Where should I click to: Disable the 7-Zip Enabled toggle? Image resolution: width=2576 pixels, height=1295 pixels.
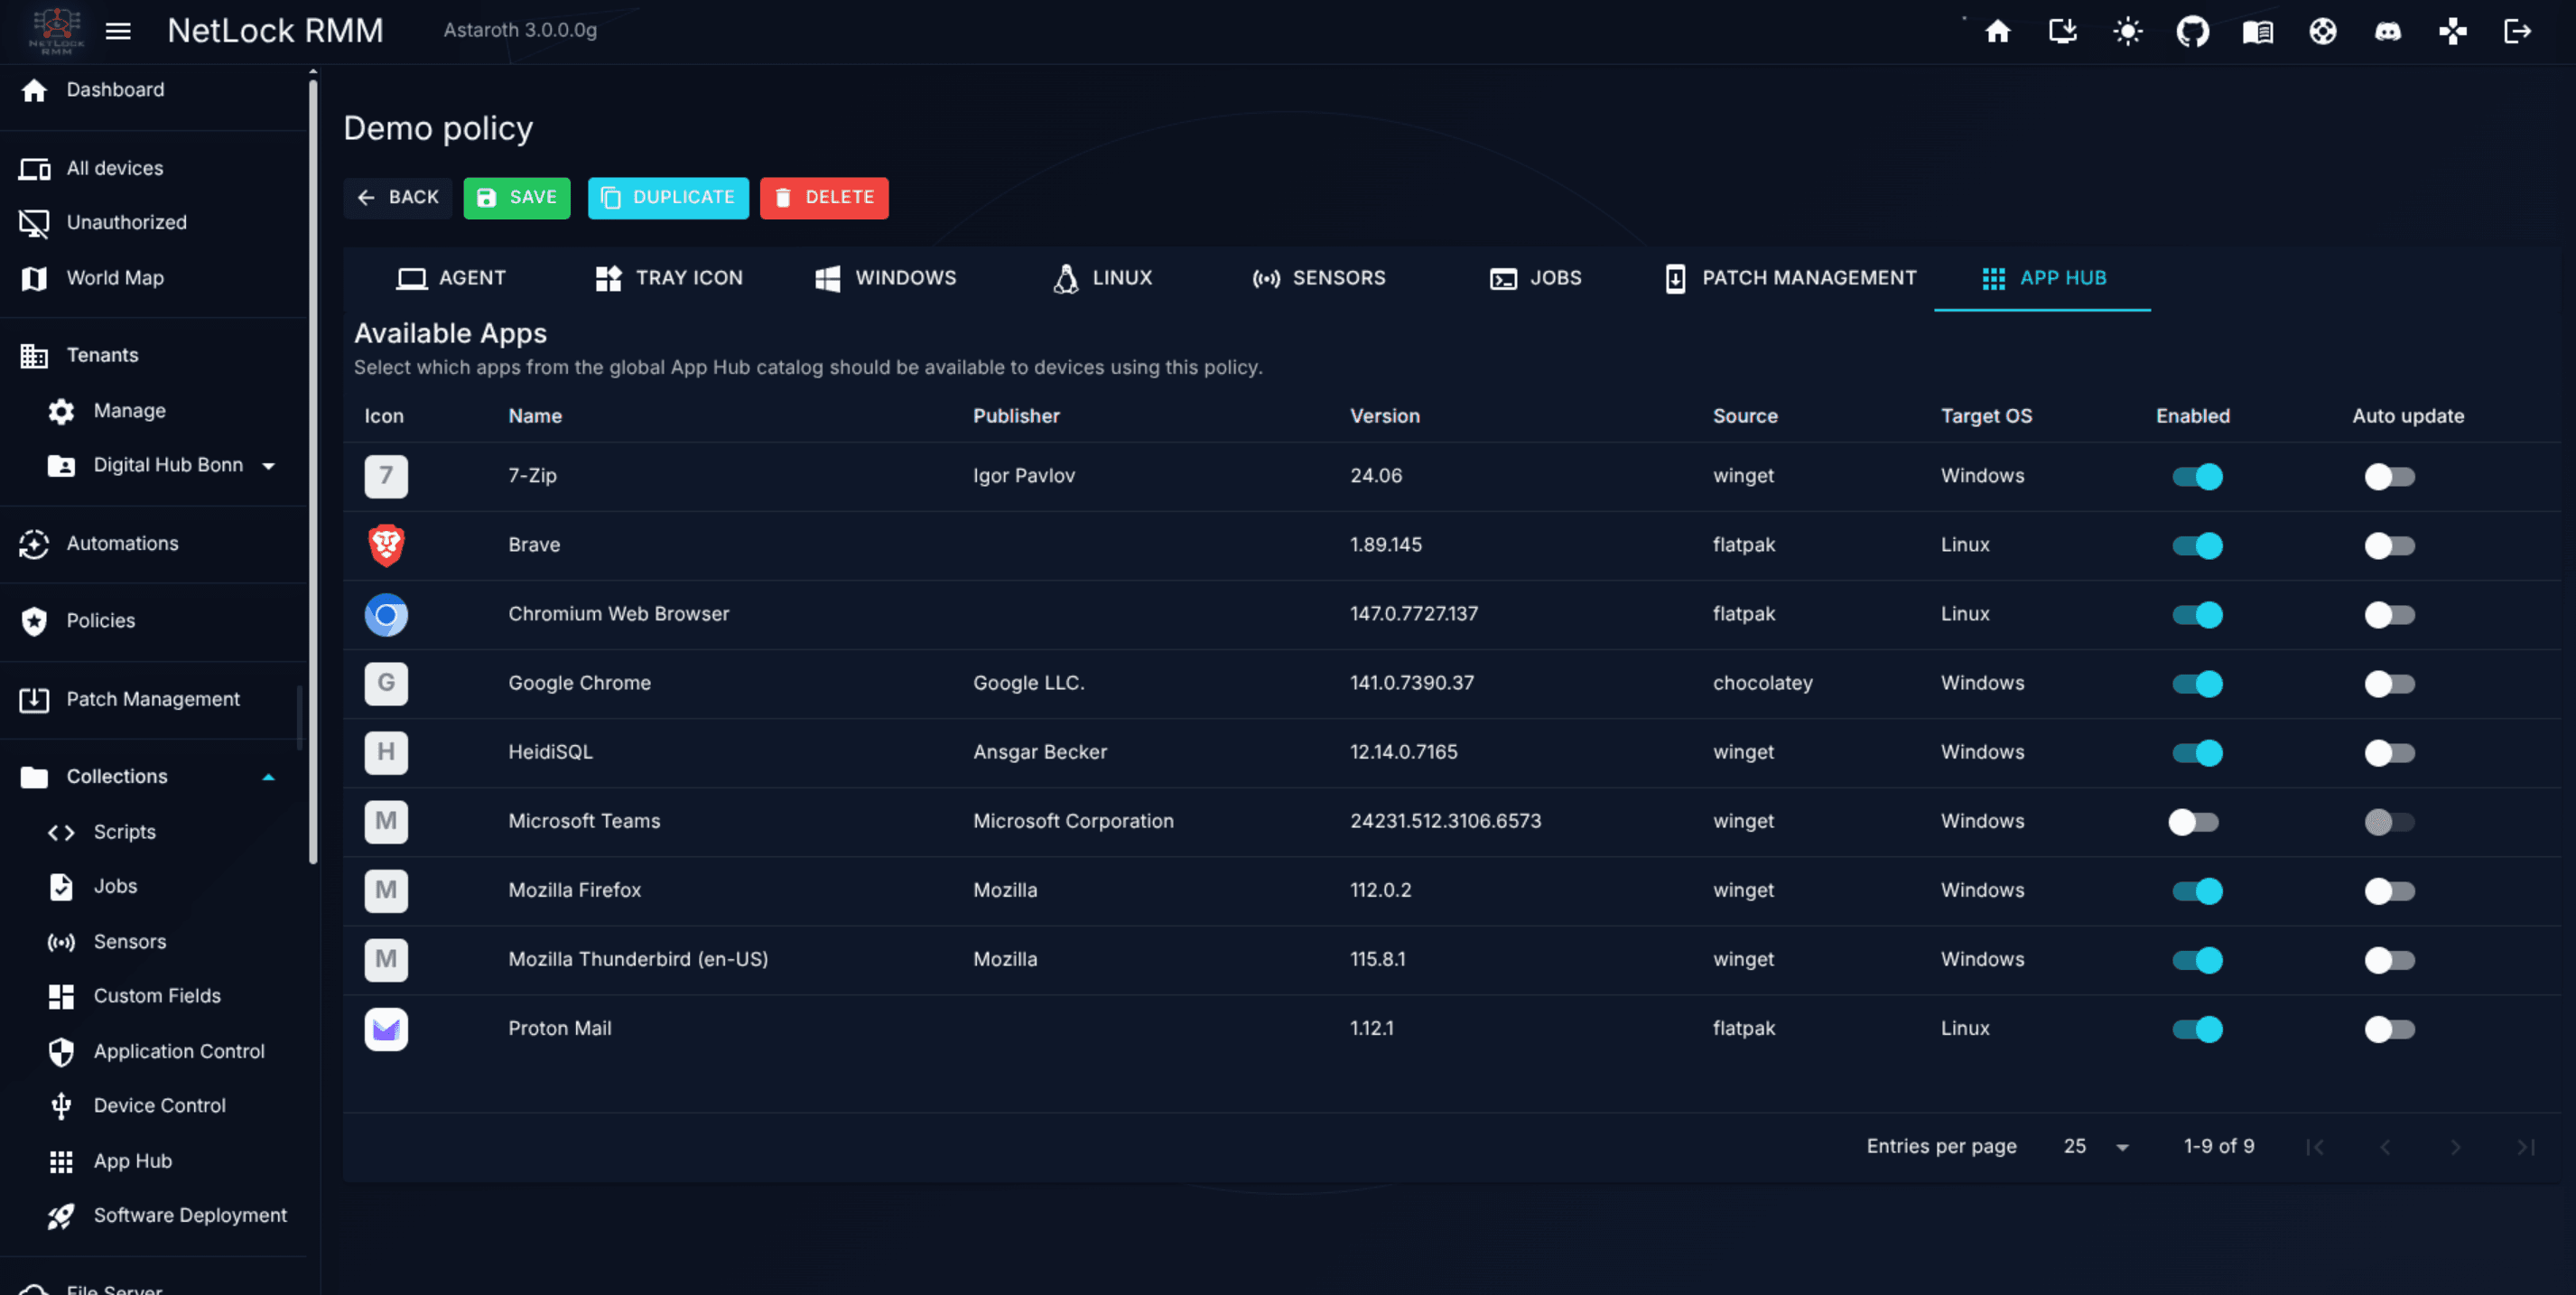(2197, 476)
